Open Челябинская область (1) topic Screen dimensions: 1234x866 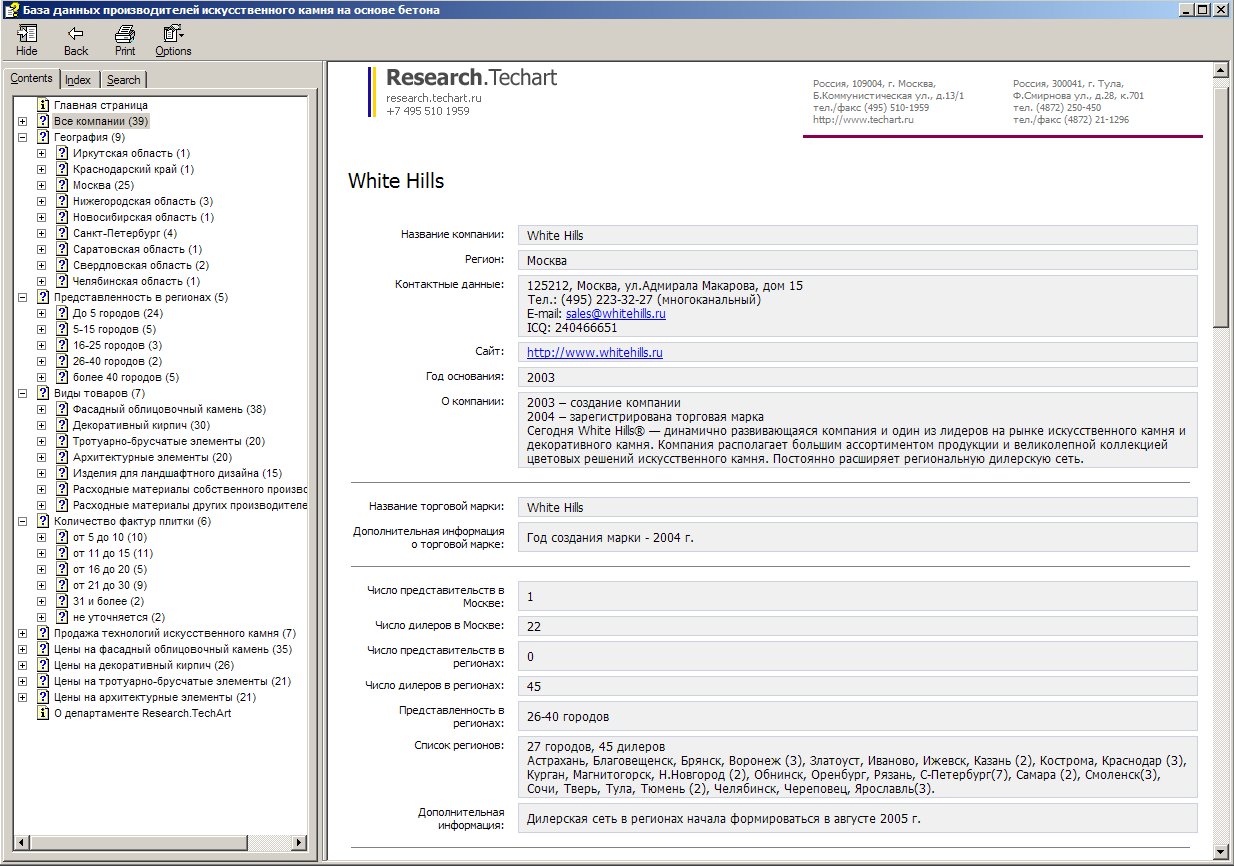136,281
